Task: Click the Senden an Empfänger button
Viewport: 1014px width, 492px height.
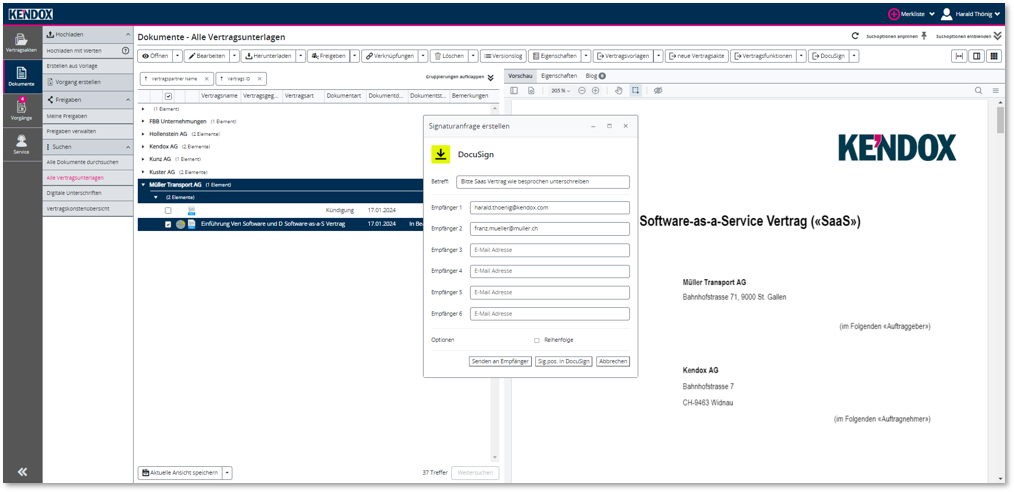Action: [500, 361]
